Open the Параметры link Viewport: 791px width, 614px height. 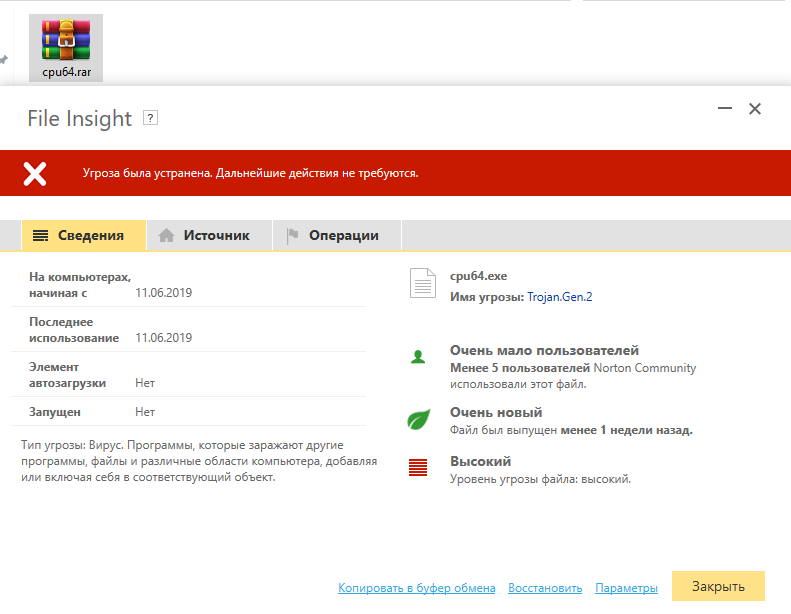626,588
